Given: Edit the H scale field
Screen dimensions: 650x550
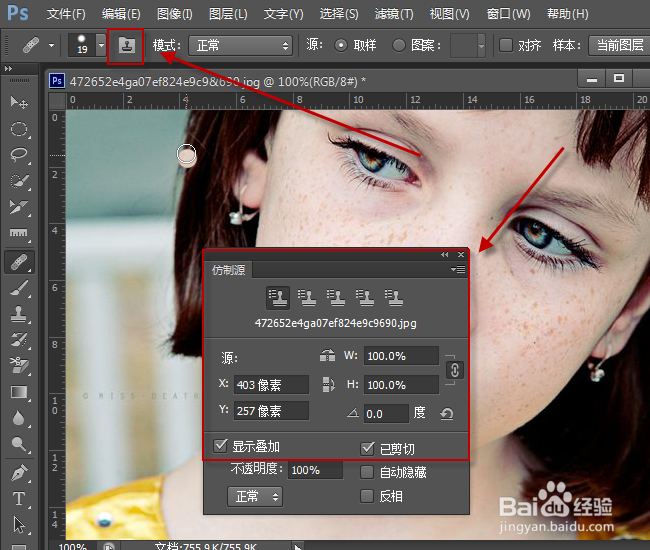Looking at the screenshot, I should pos(401,385).
